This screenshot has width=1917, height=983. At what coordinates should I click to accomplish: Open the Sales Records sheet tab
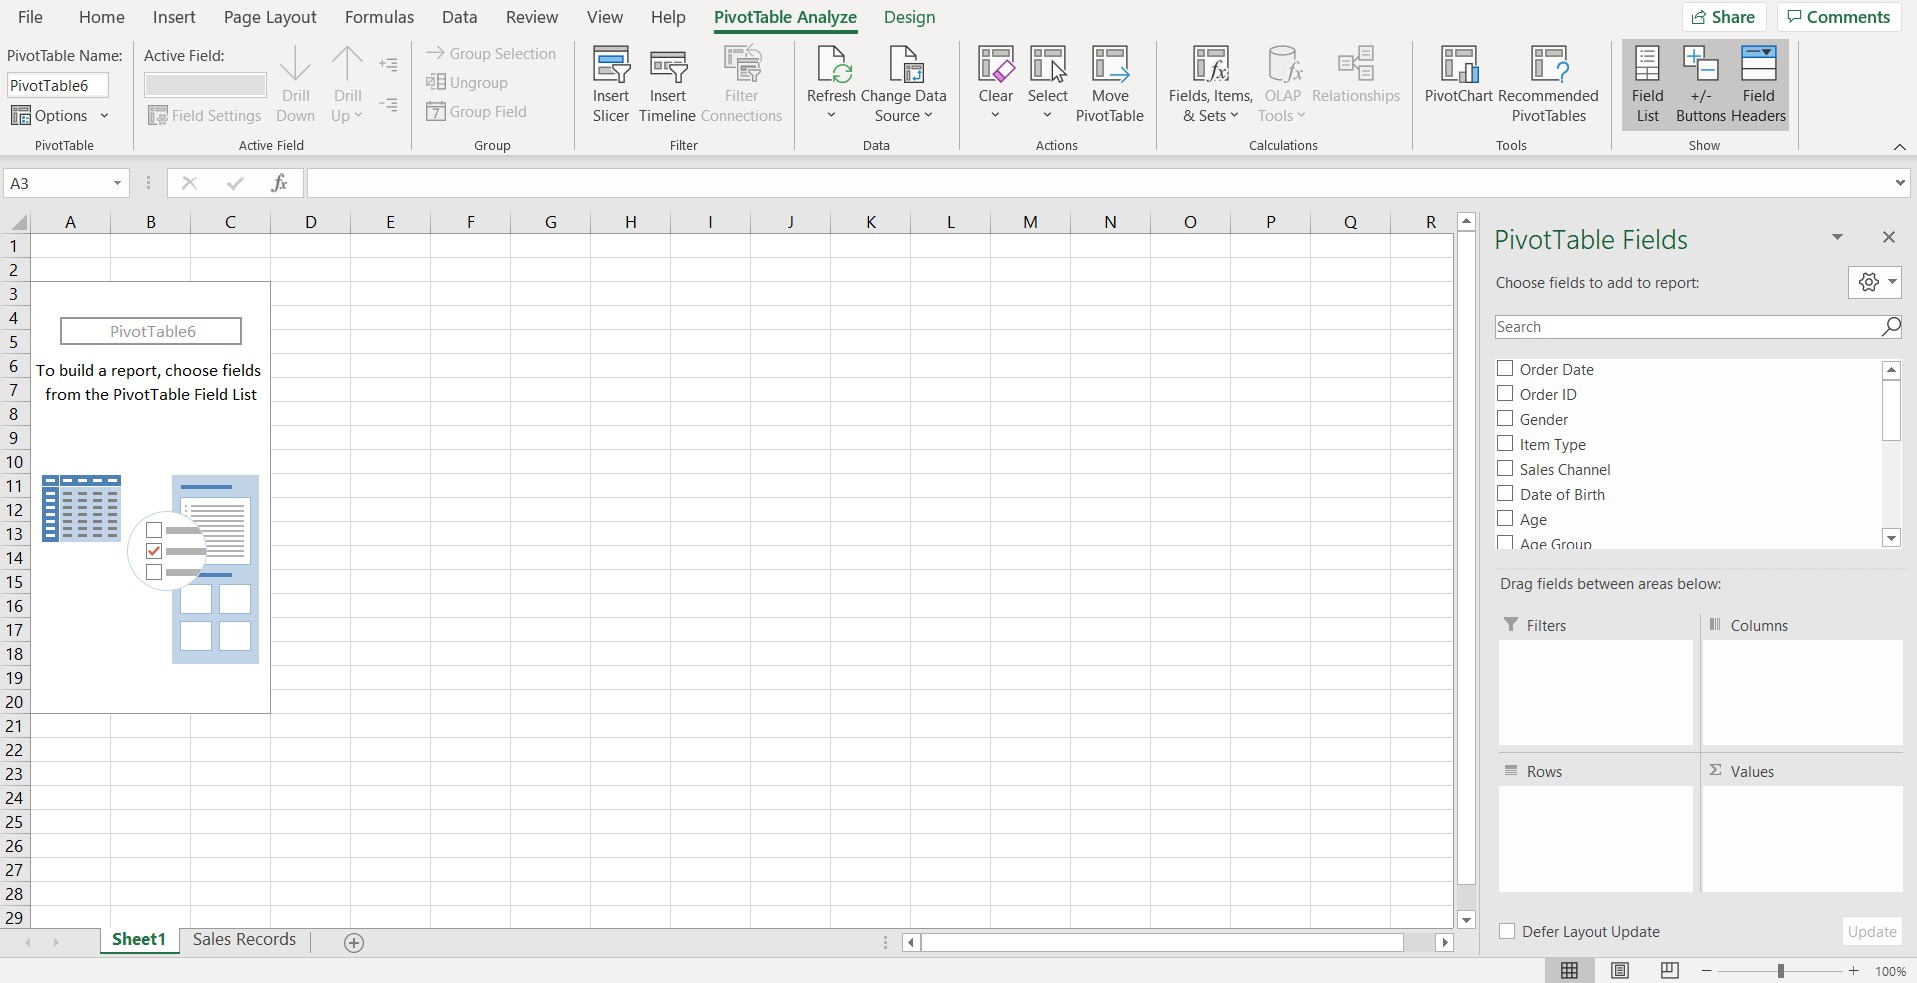243,939
